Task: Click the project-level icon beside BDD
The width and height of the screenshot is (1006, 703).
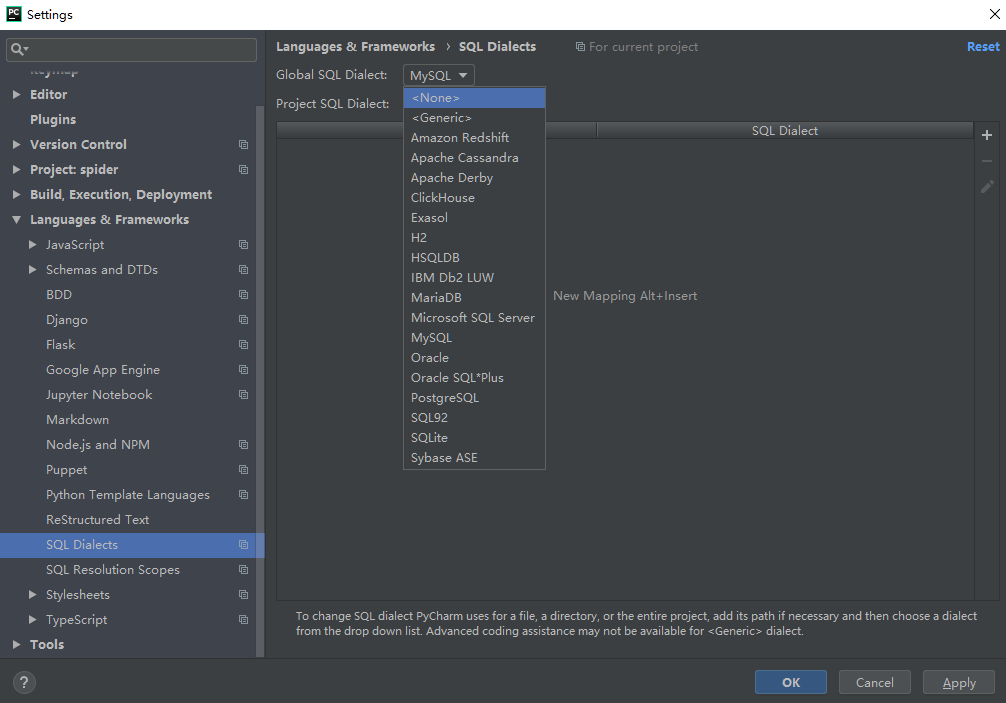Action: pos(243,294)
